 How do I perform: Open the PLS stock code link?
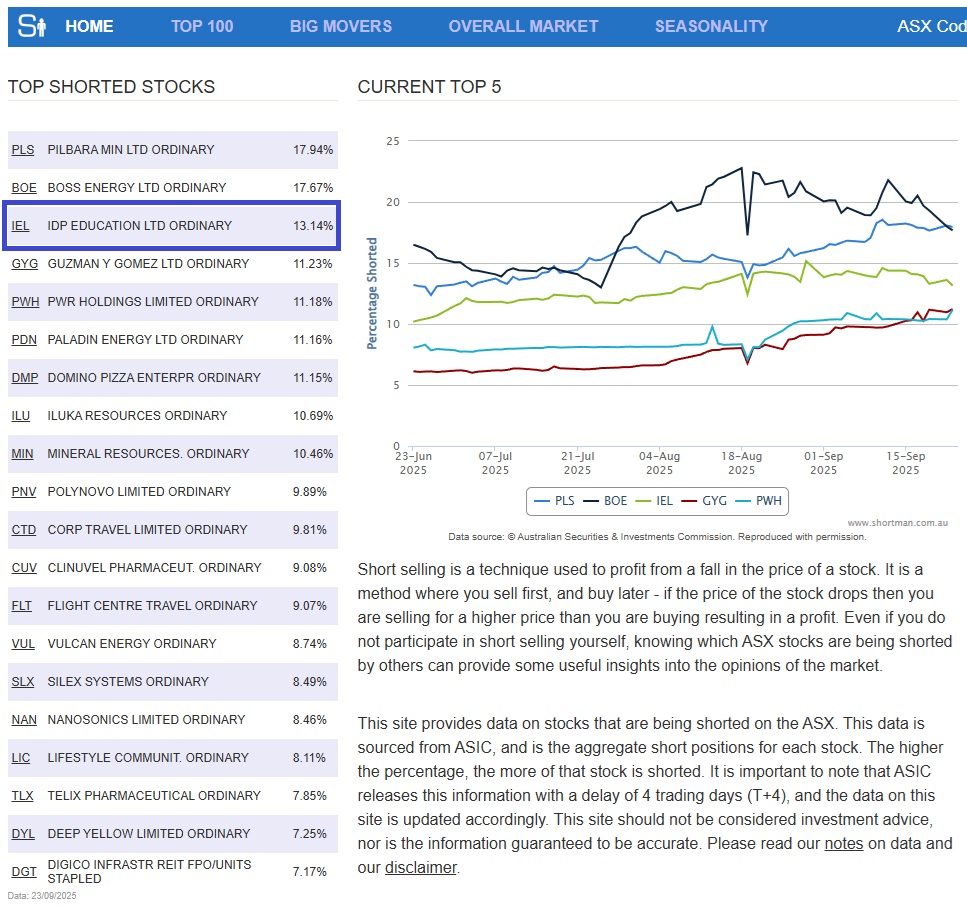pos(22,150)
